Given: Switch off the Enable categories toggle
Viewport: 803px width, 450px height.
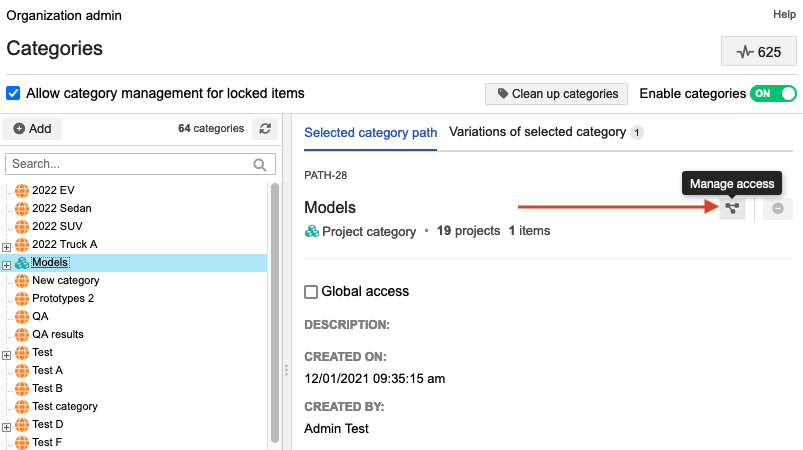Looking at the screenshot, I should pos(774,93).
